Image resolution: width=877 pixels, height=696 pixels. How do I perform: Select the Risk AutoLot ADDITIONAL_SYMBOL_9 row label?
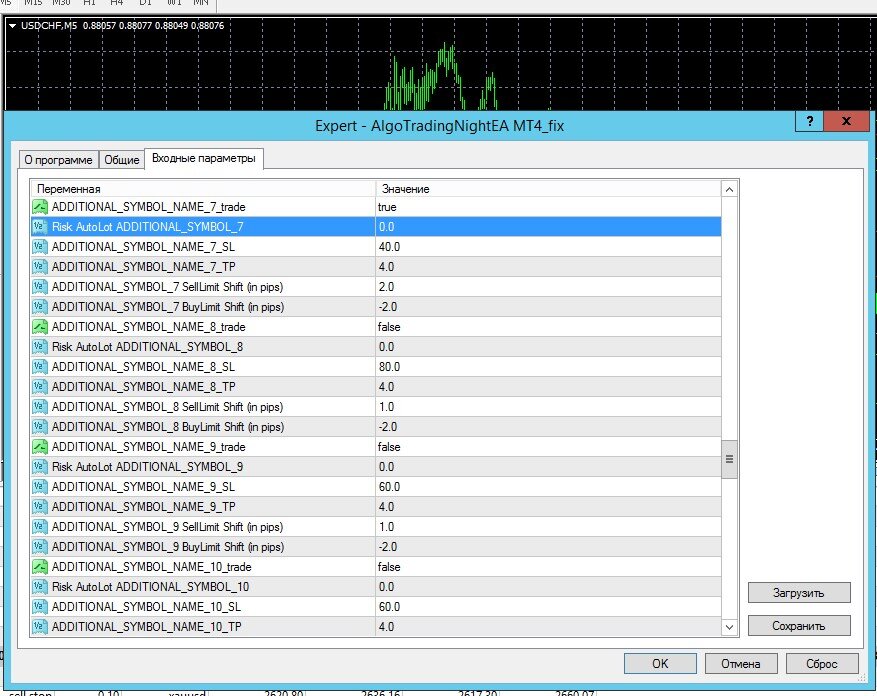(x=148, y=467)
